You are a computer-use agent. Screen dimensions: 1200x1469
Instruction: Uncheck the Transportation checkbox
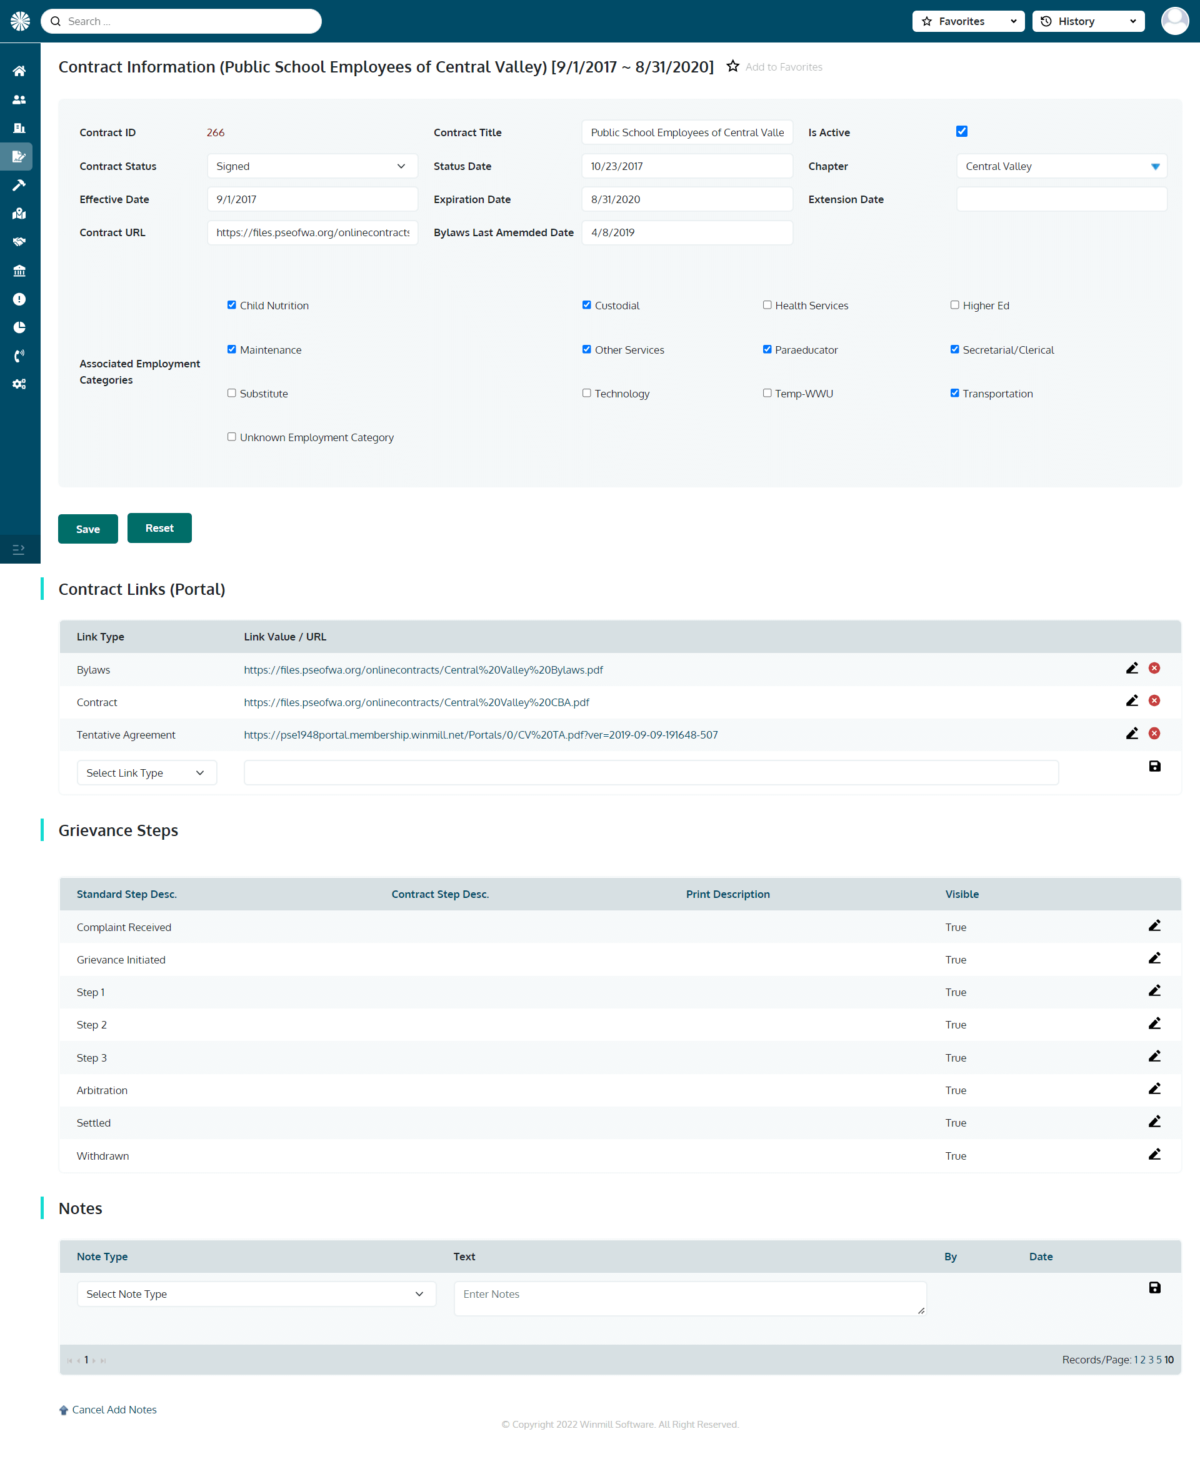955,393
